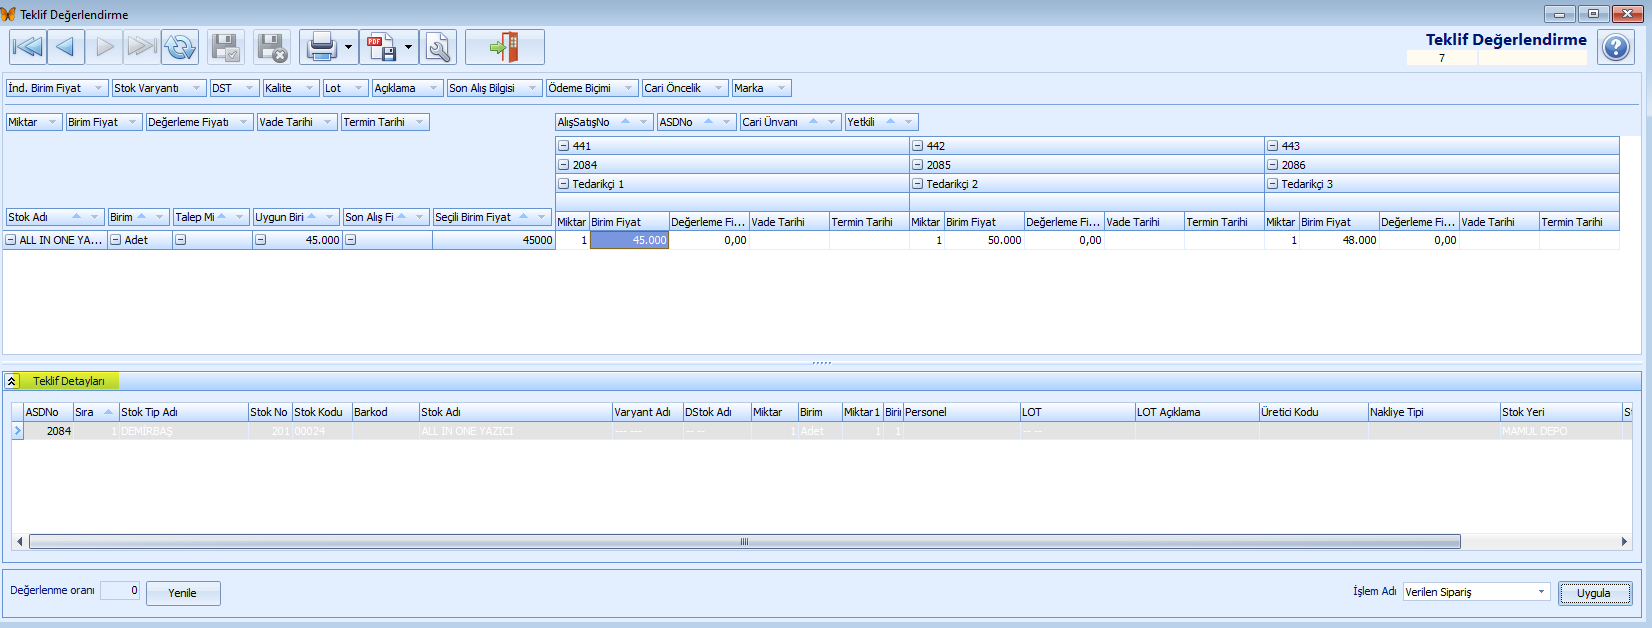Click the Değerlenme oranı input field

(x=120, y=591)
